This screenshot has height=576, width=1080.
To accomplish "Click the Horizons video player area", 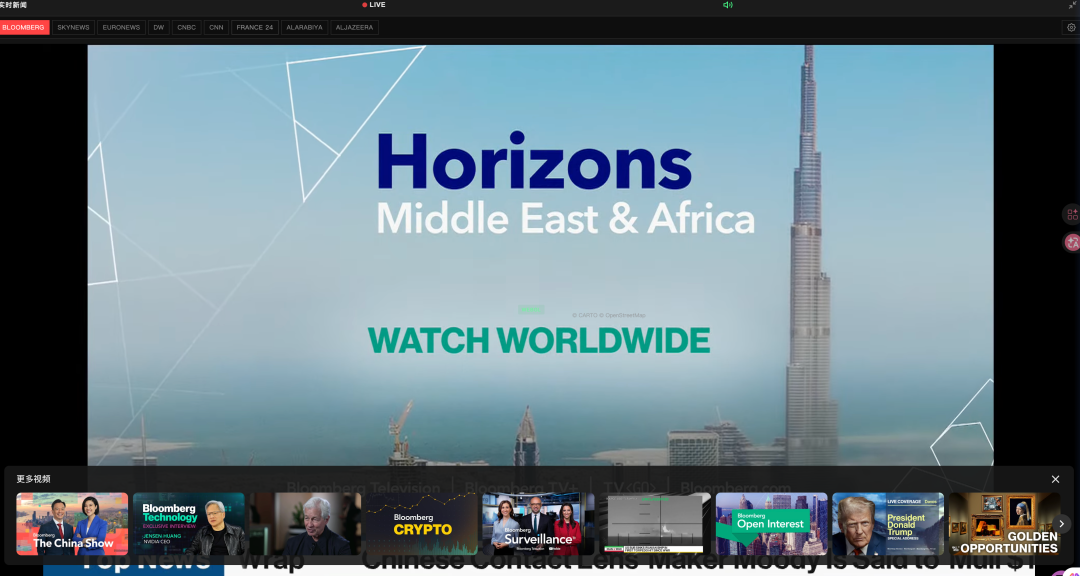I will coord(540,255).
